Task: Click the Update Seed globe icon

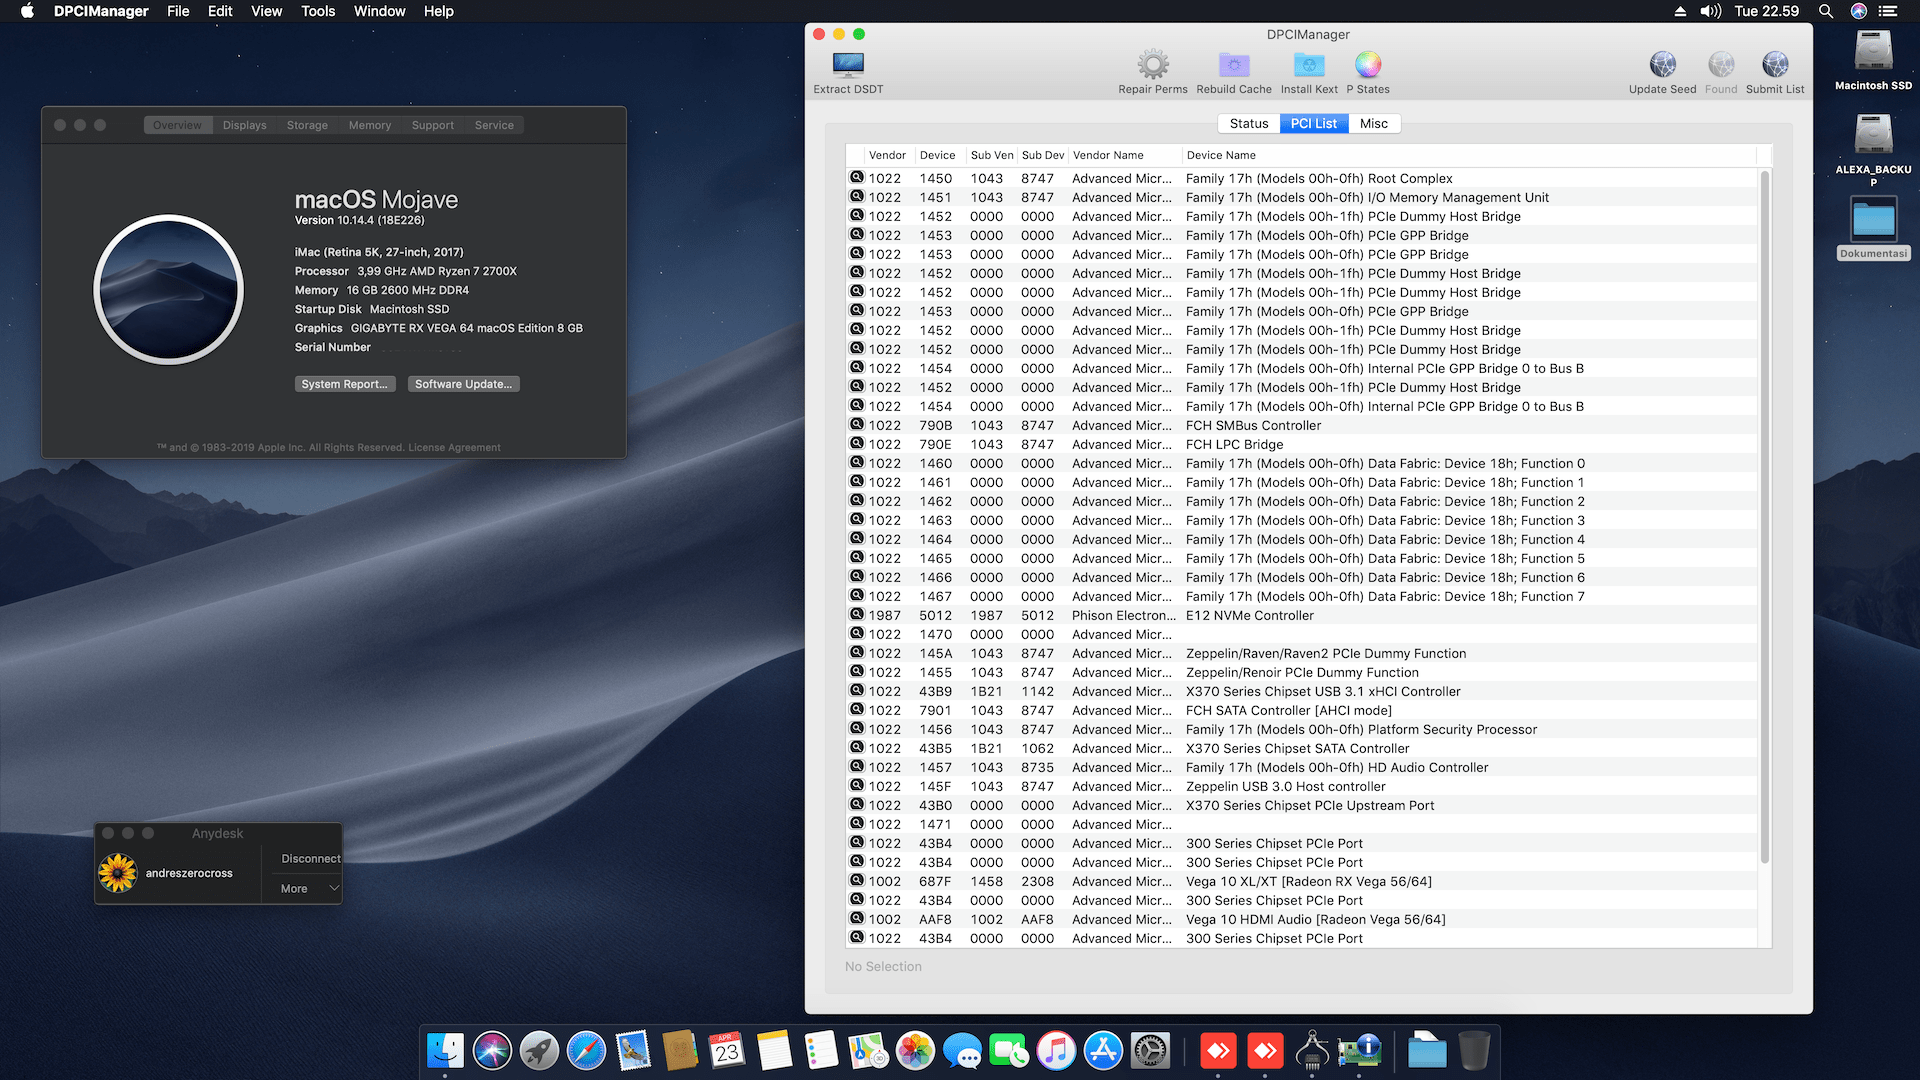Action: (x=1662, y=65)
